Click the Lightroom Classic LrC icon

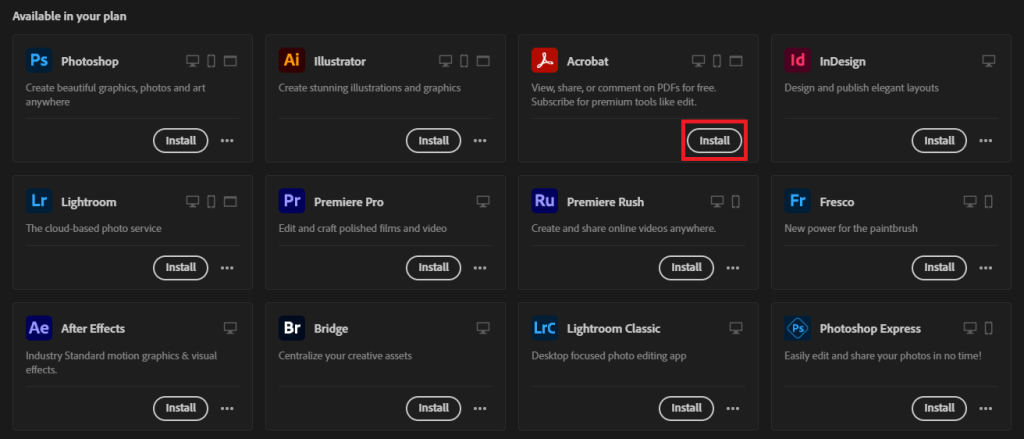click(x=545, y=328)
